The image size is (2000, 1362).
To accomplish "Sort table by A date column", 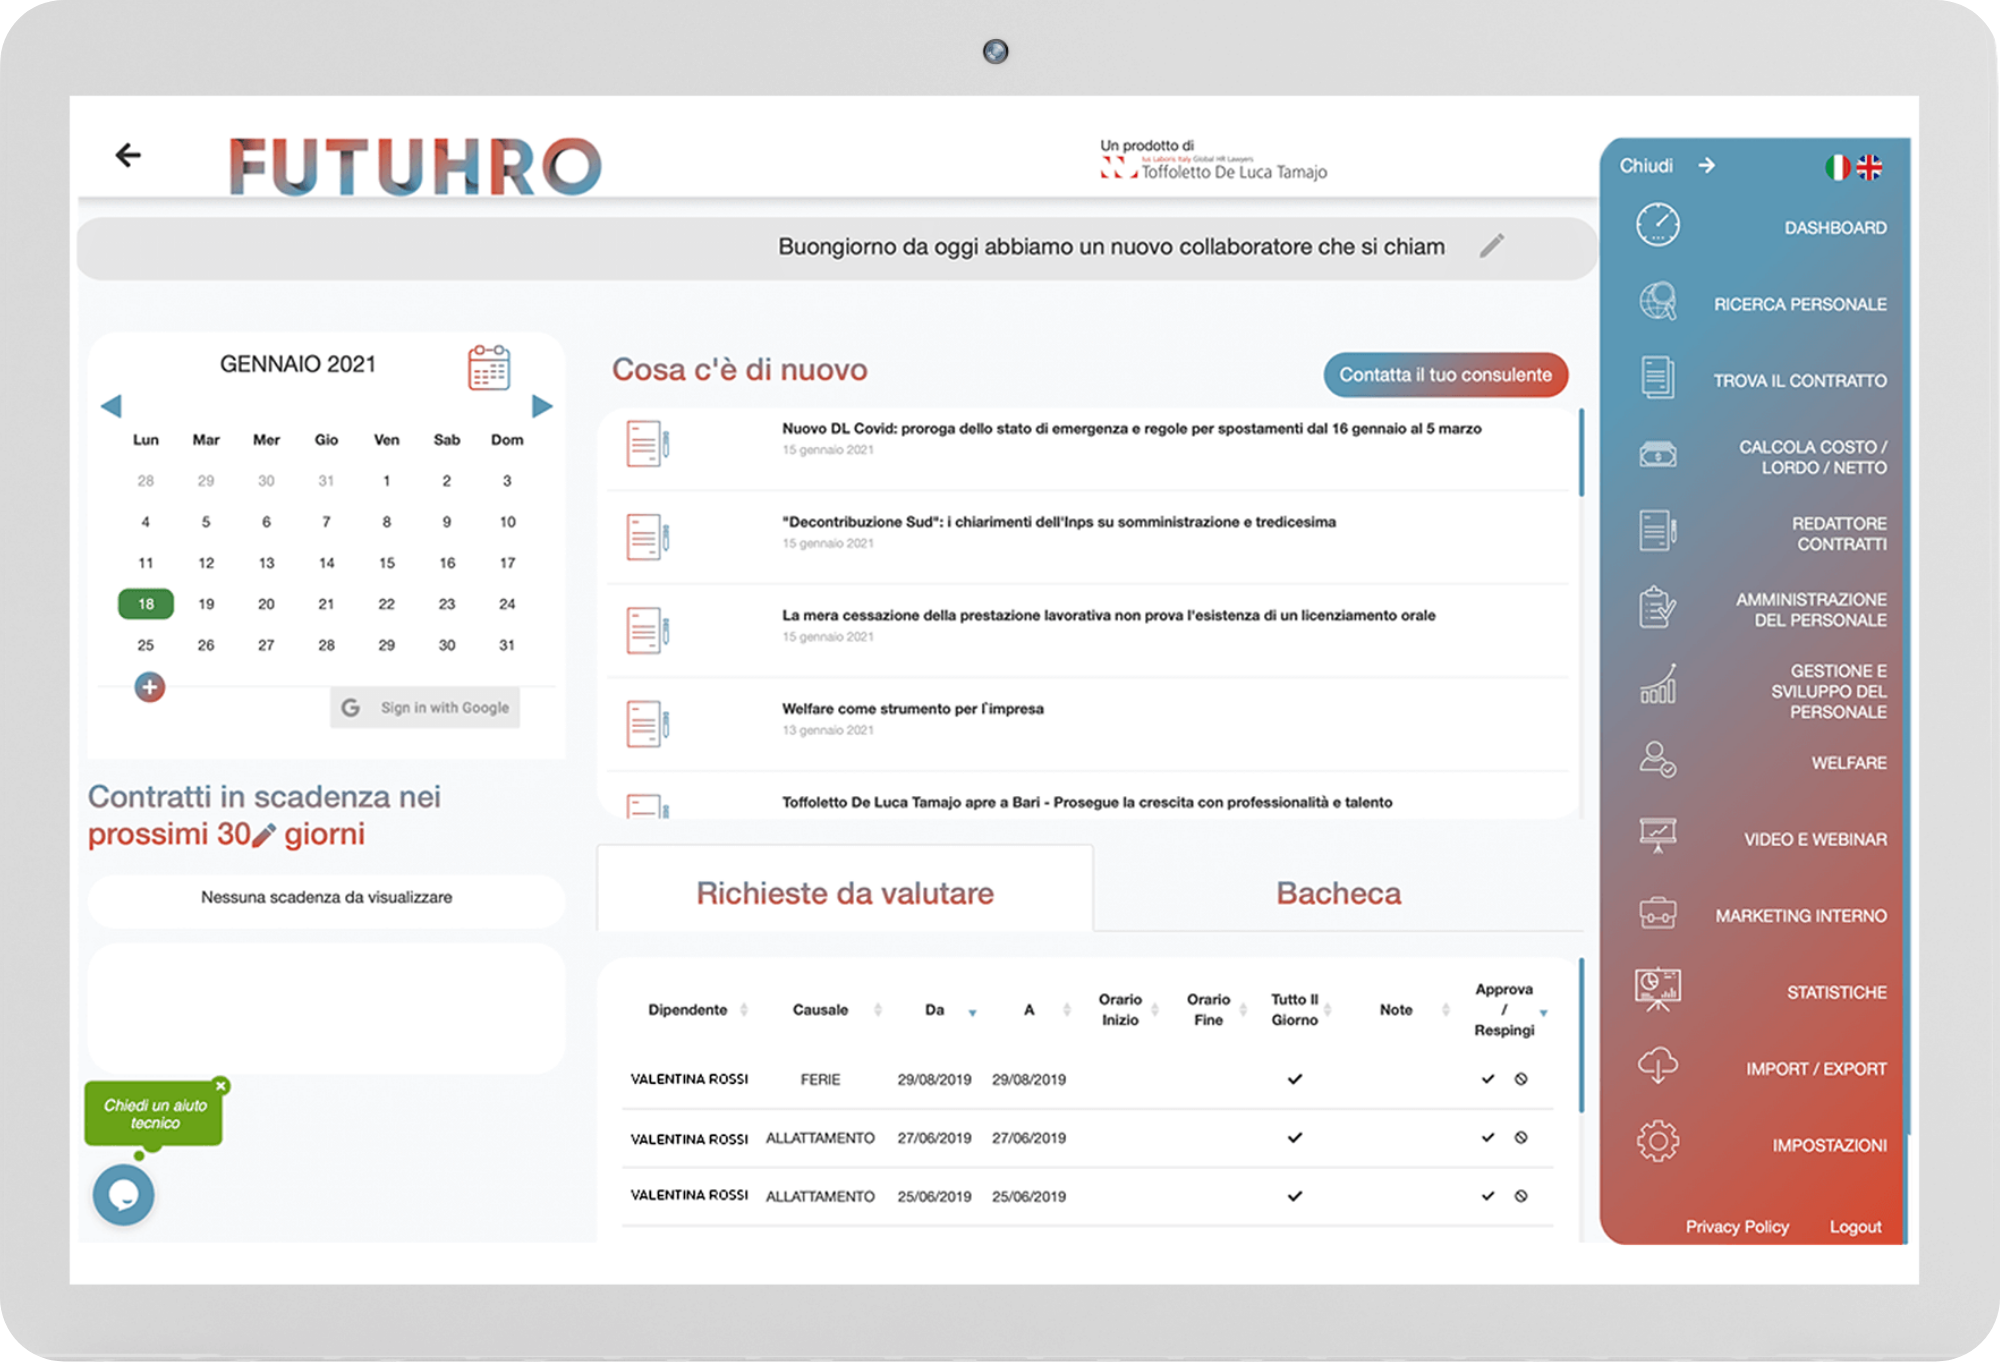I will pos(1067,1010).
